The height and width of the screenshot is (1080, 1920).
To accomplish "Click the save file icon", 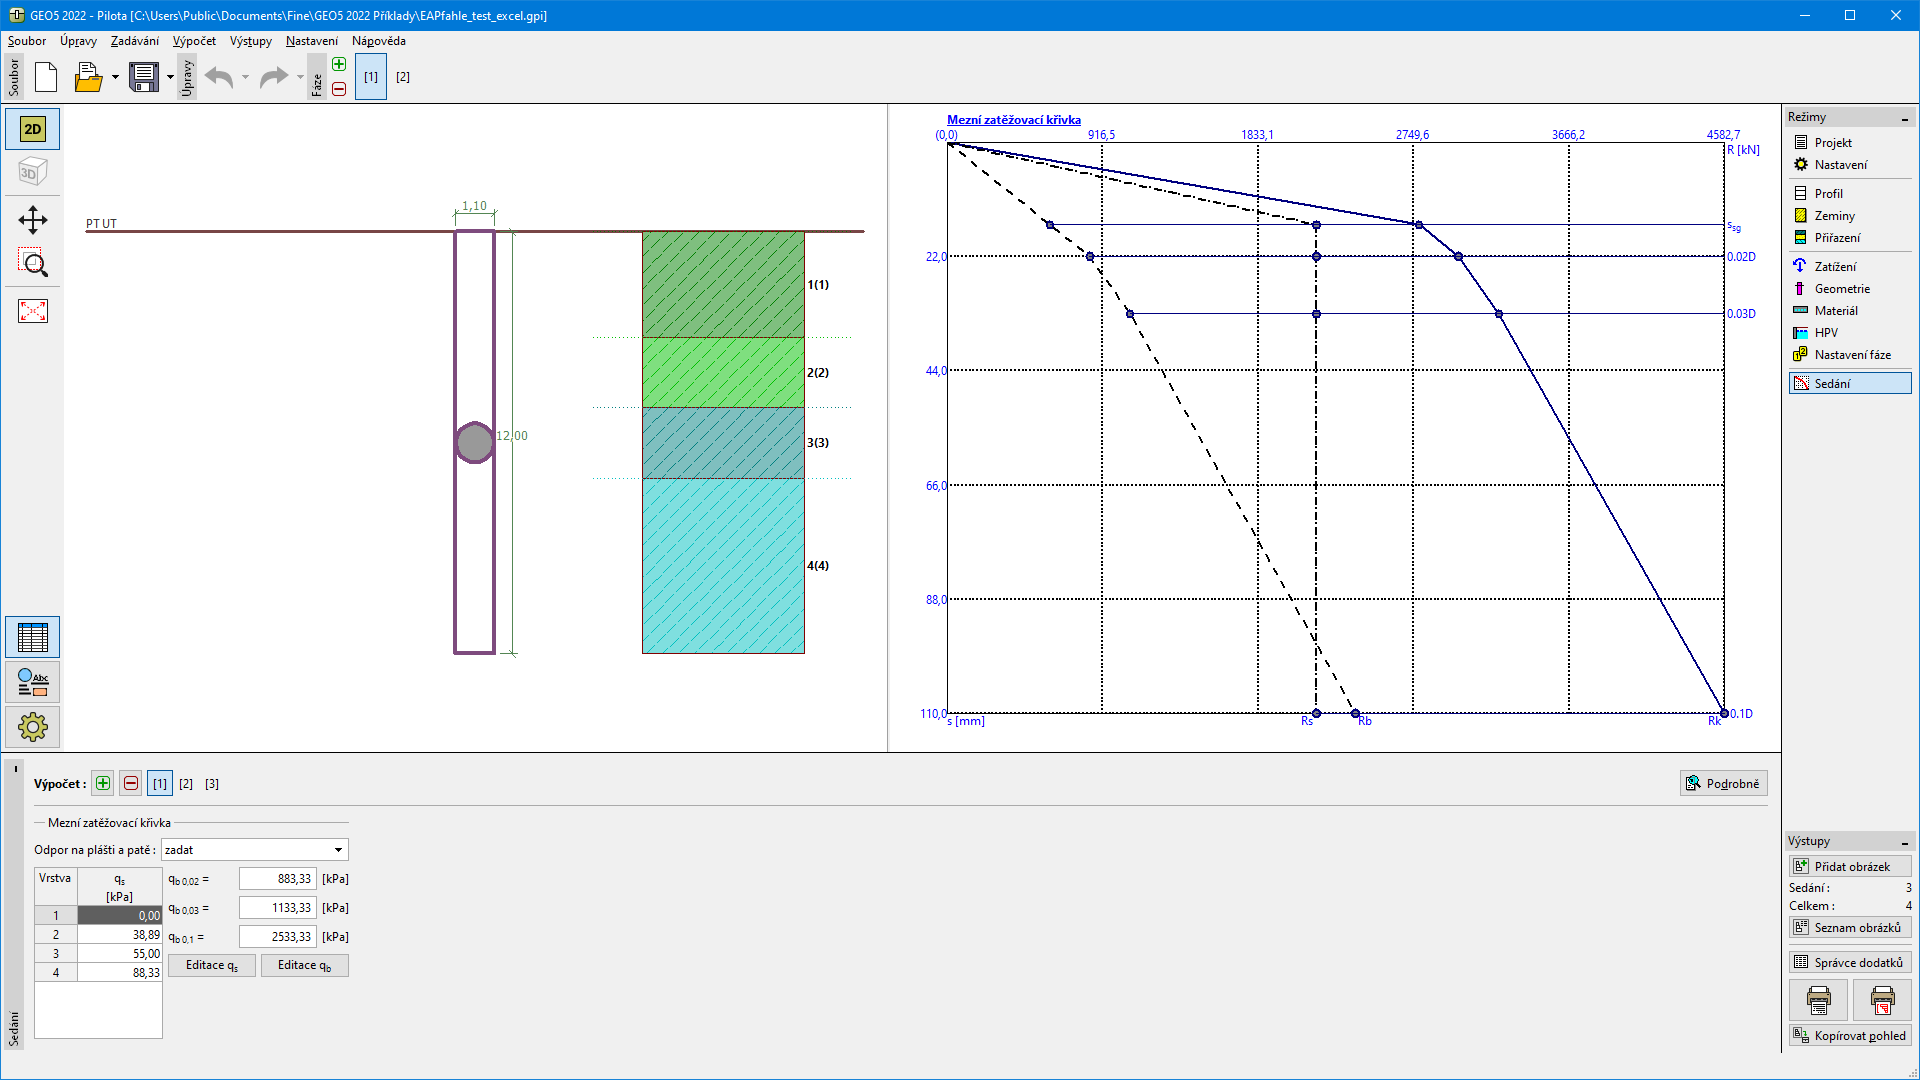I will [x=144, y=77].
